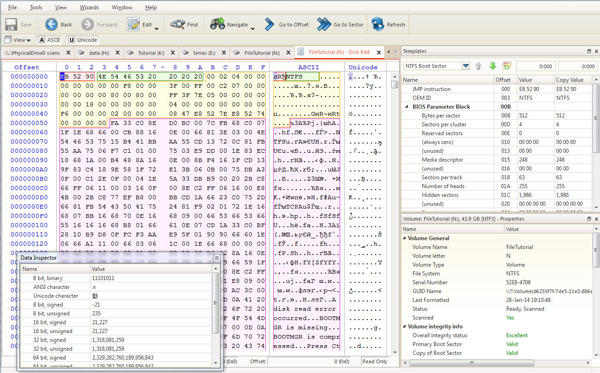
Task: Show earlier tabs with left arrow
Action: pos(388,52)
